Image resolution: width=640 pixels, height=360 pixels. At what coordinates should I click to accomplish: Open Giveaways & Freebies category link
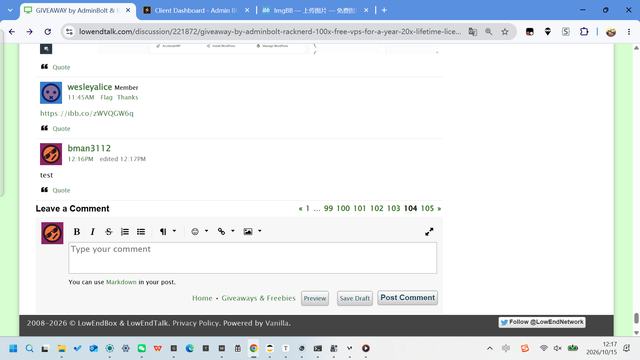point(258,298)
